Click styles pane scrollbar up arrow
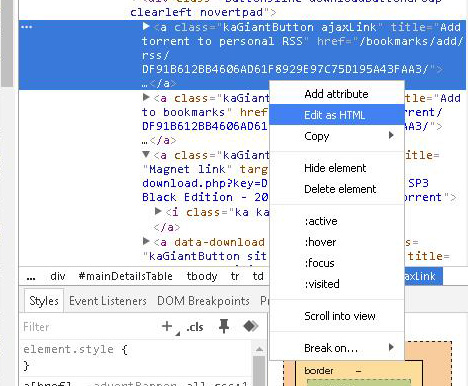 pyautogui.click(x=259, y=350)
